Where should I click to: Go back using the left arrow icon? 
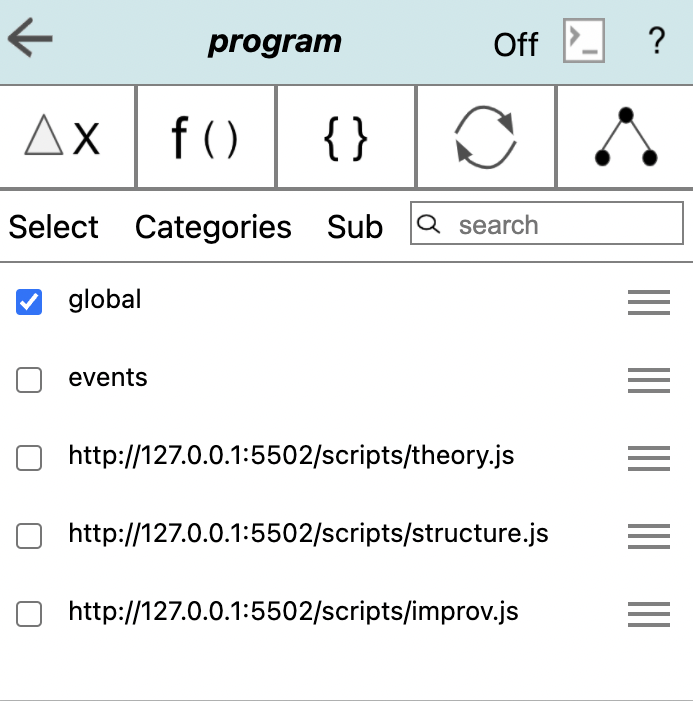[30, 38]
